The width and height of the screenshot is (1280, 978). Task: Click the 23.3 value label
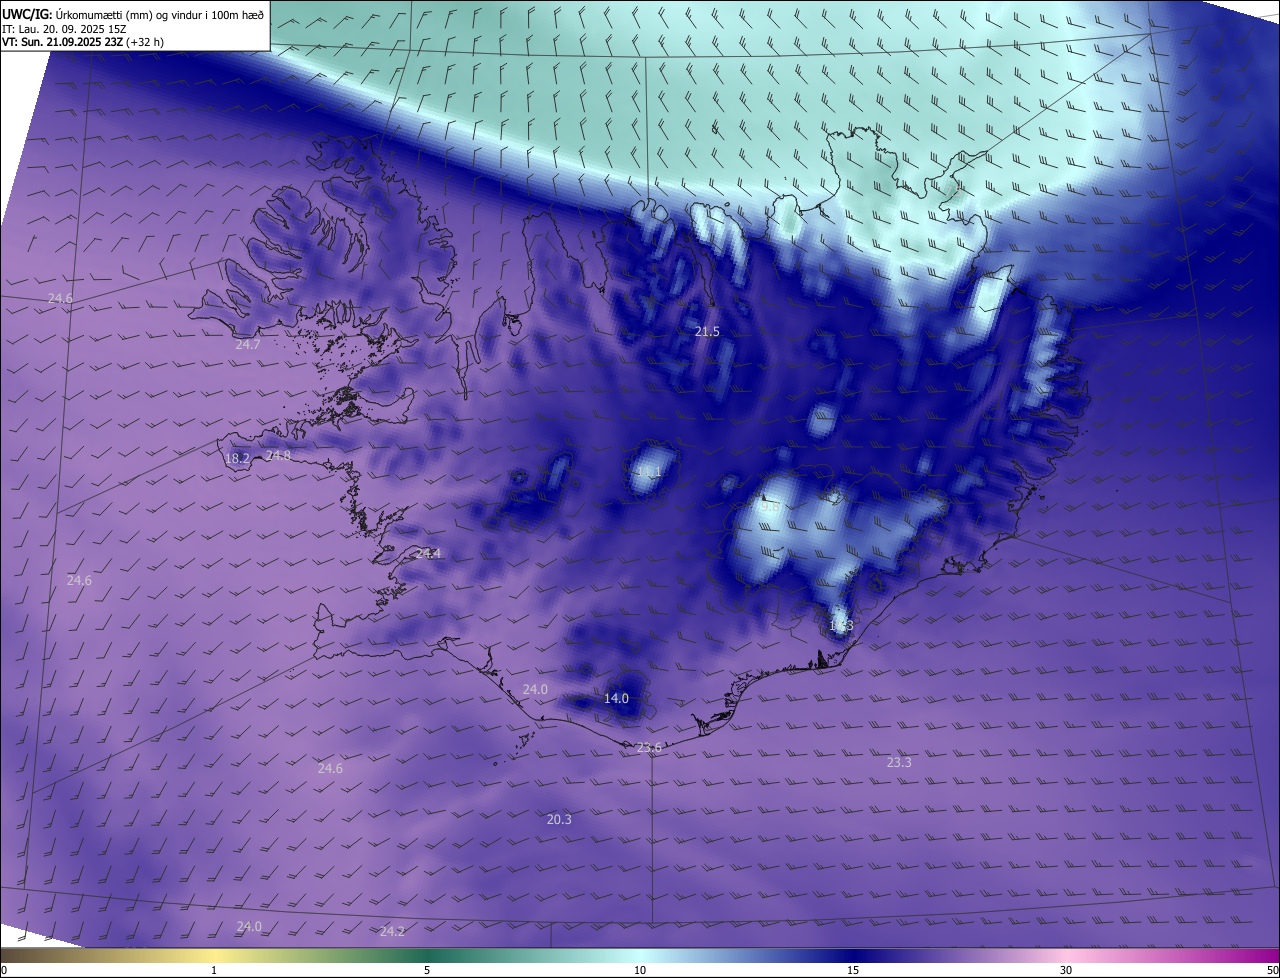point(899,762)
